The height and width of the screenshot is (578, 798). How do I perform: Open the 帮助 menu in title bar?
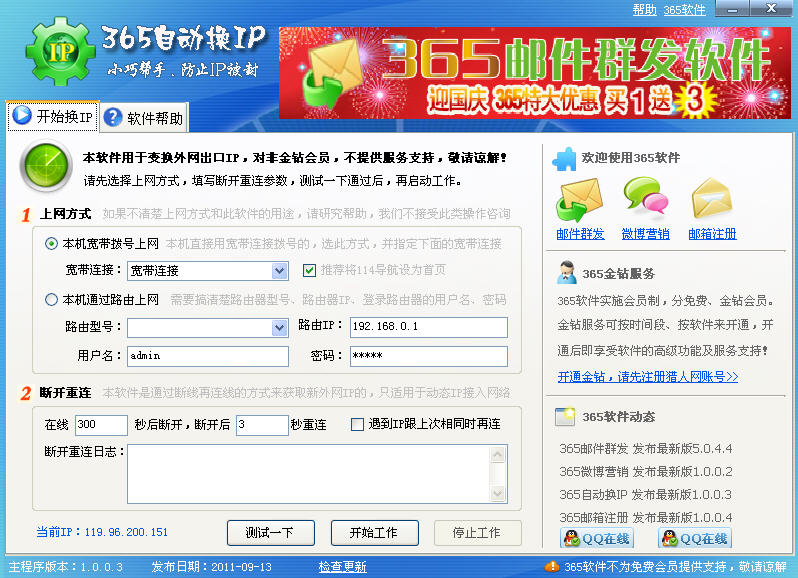pos(644,10)
